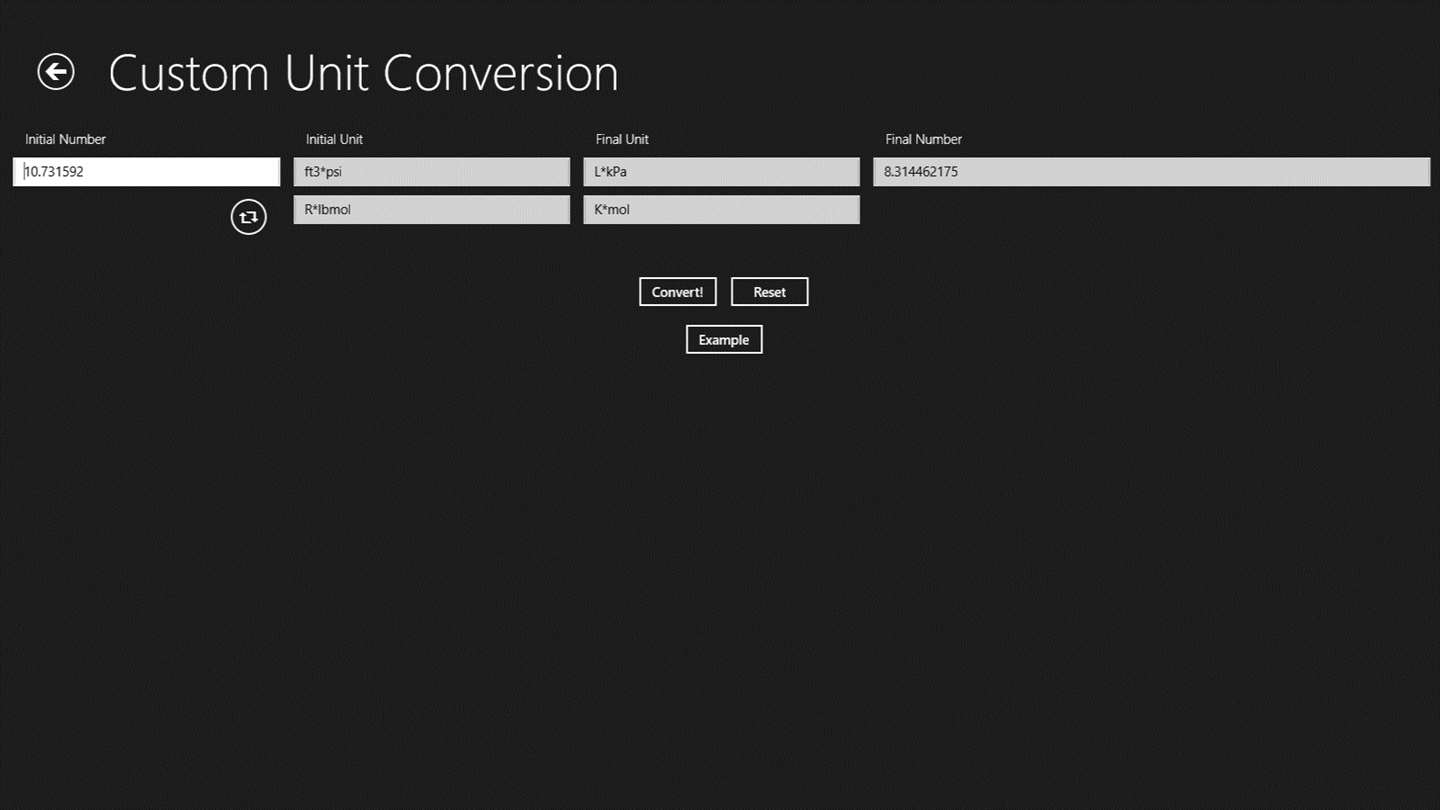Click the Final Number label
This screenshot has height=810, width=1440.
[924, 139]
